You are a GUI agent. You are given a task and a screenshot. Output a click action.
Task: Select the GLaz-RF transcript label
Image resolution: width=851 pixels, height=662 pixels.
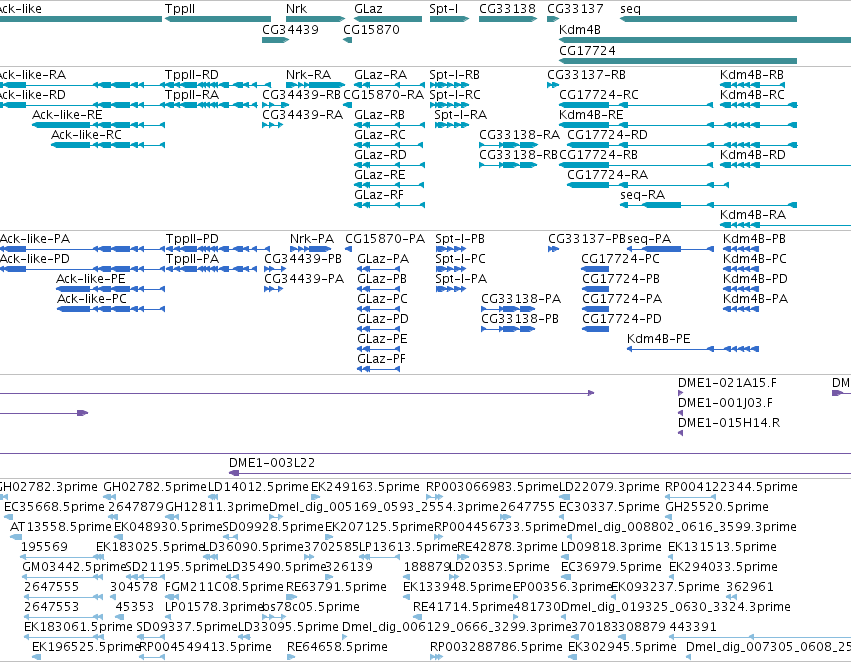[379, 194]
